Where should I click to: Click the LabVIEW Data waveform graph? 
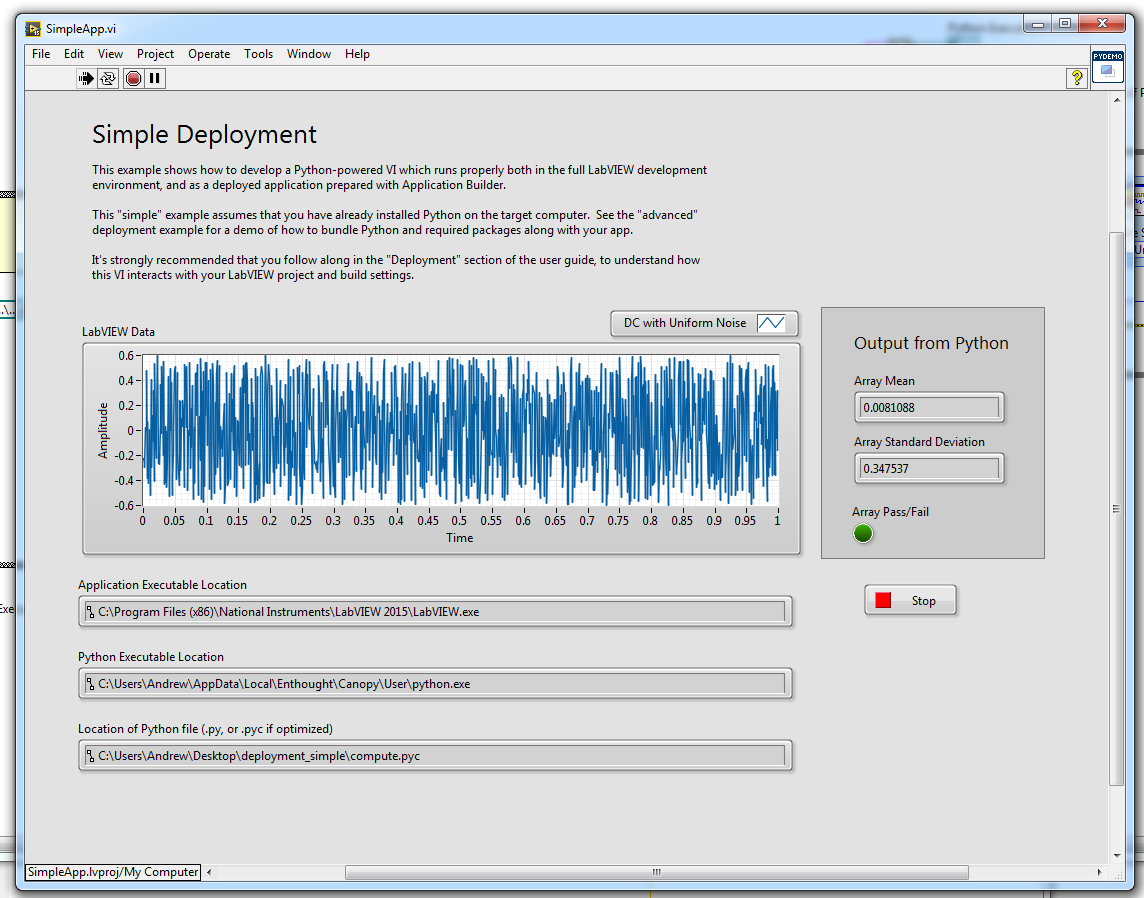(x=441, y=449)
